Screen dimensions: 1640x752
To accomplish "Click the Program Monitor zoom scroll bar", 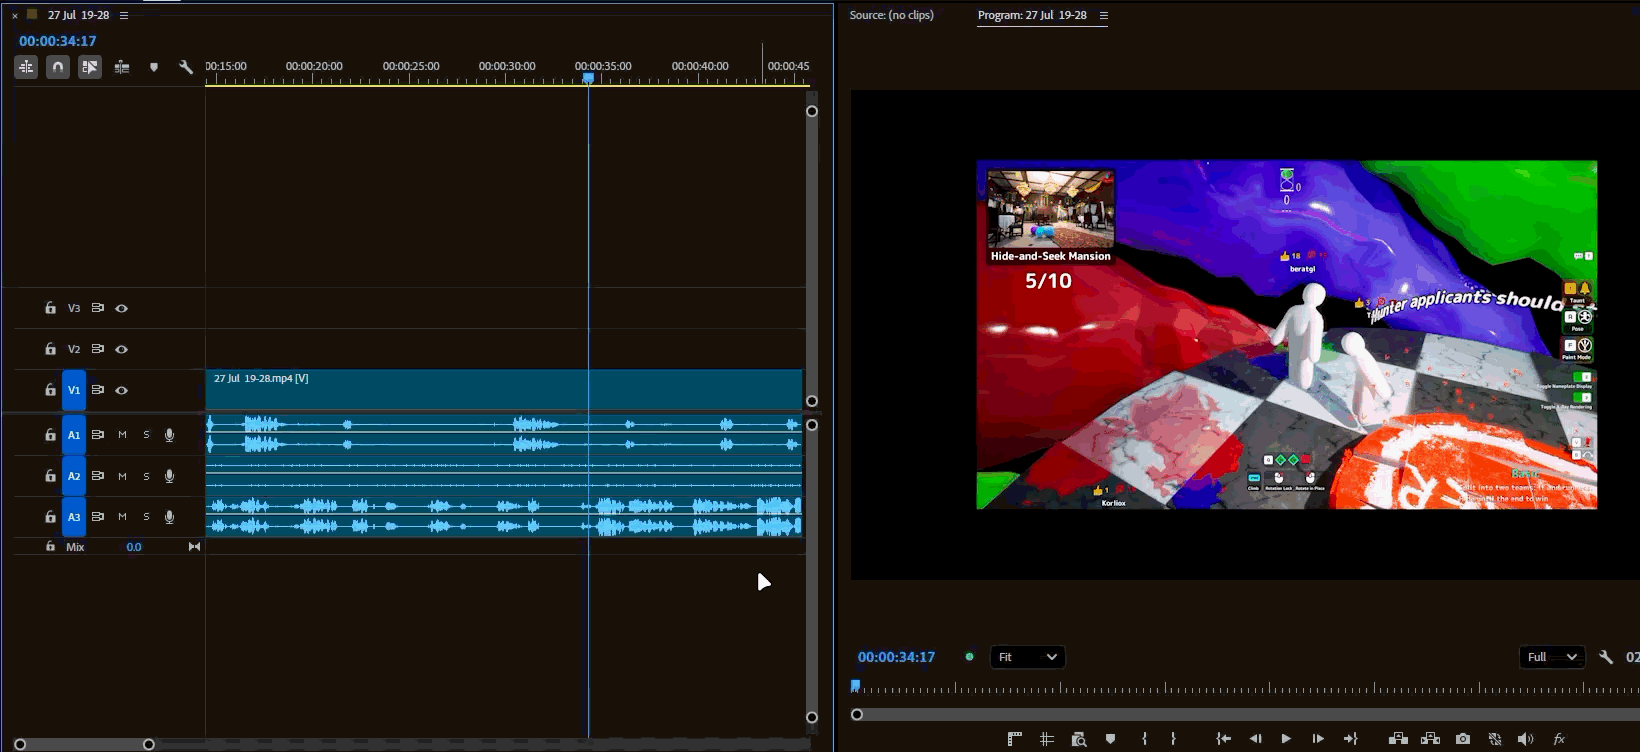I will [1245, 714].
